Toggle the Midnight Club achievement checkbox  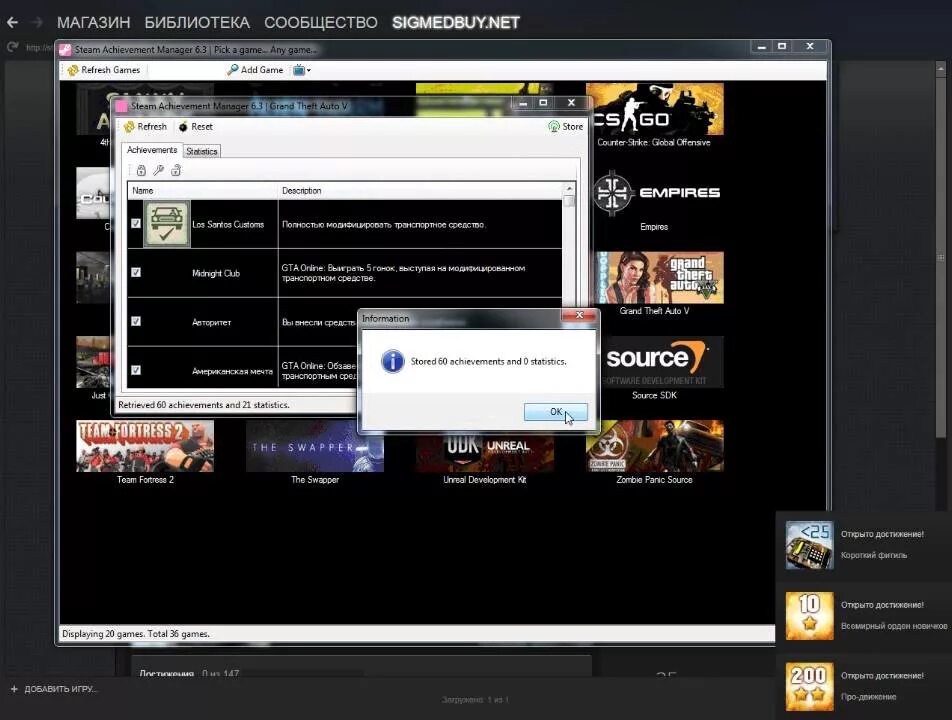[x=136, y=273]
